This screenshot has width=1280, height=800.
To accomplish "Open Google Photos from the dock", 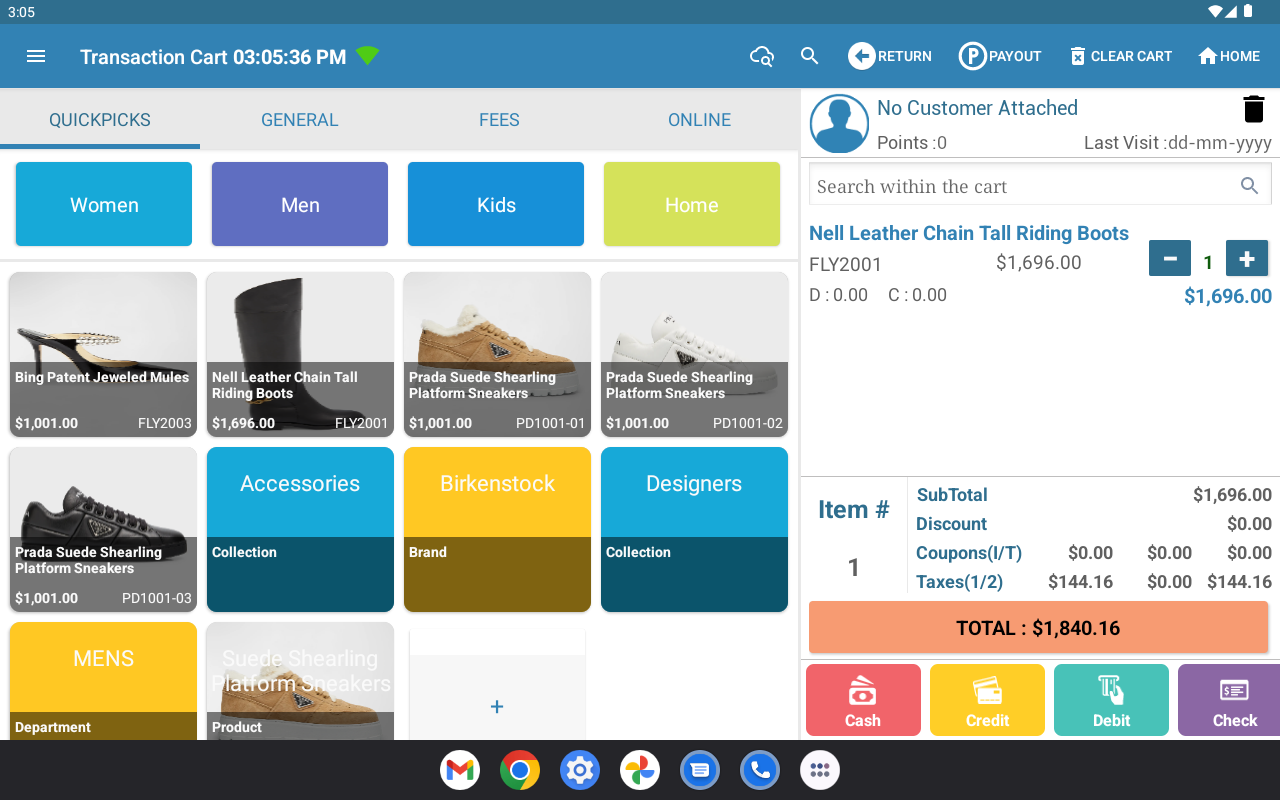I will 640,770.
